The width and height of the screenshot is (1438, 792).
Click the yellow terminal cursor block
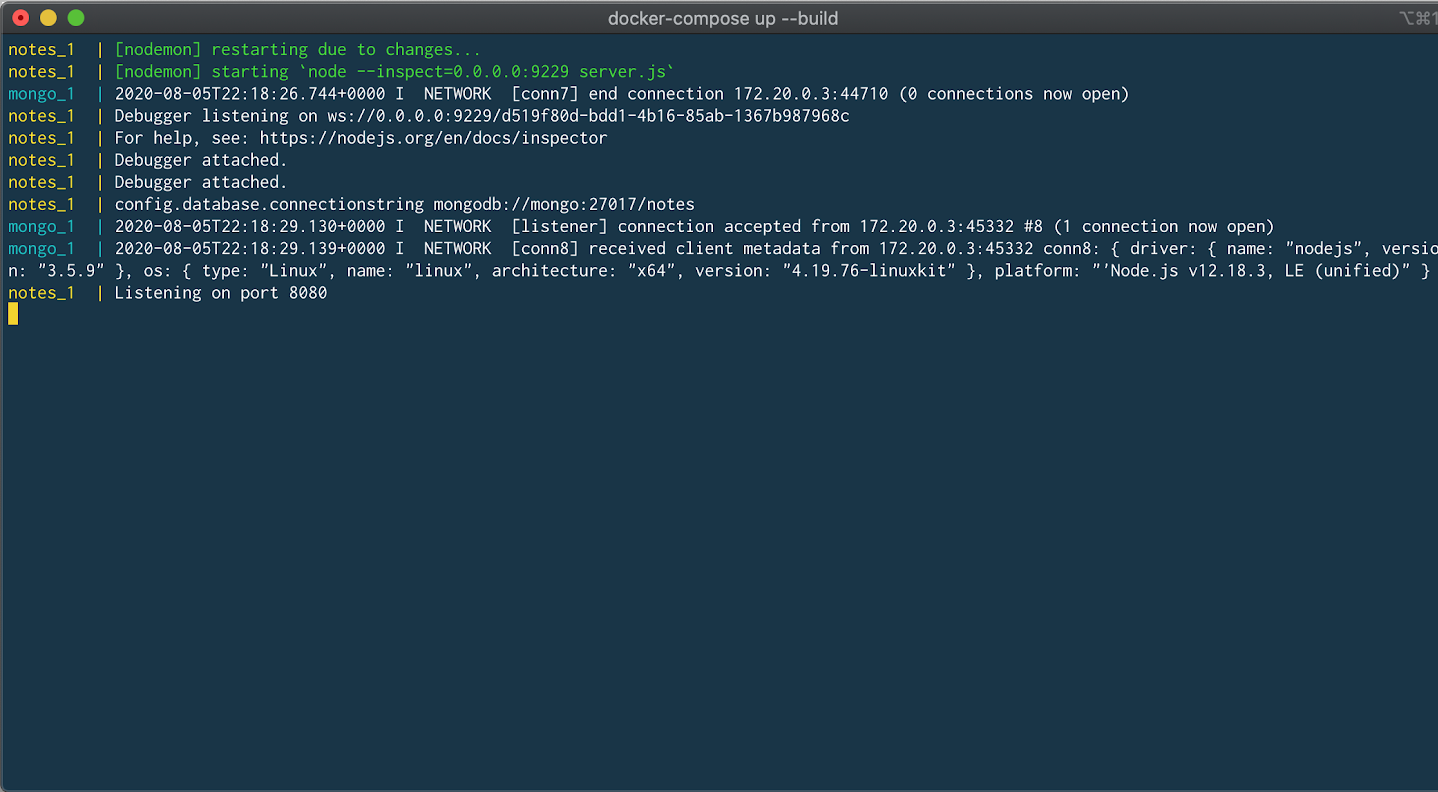(x=13, y=314)
